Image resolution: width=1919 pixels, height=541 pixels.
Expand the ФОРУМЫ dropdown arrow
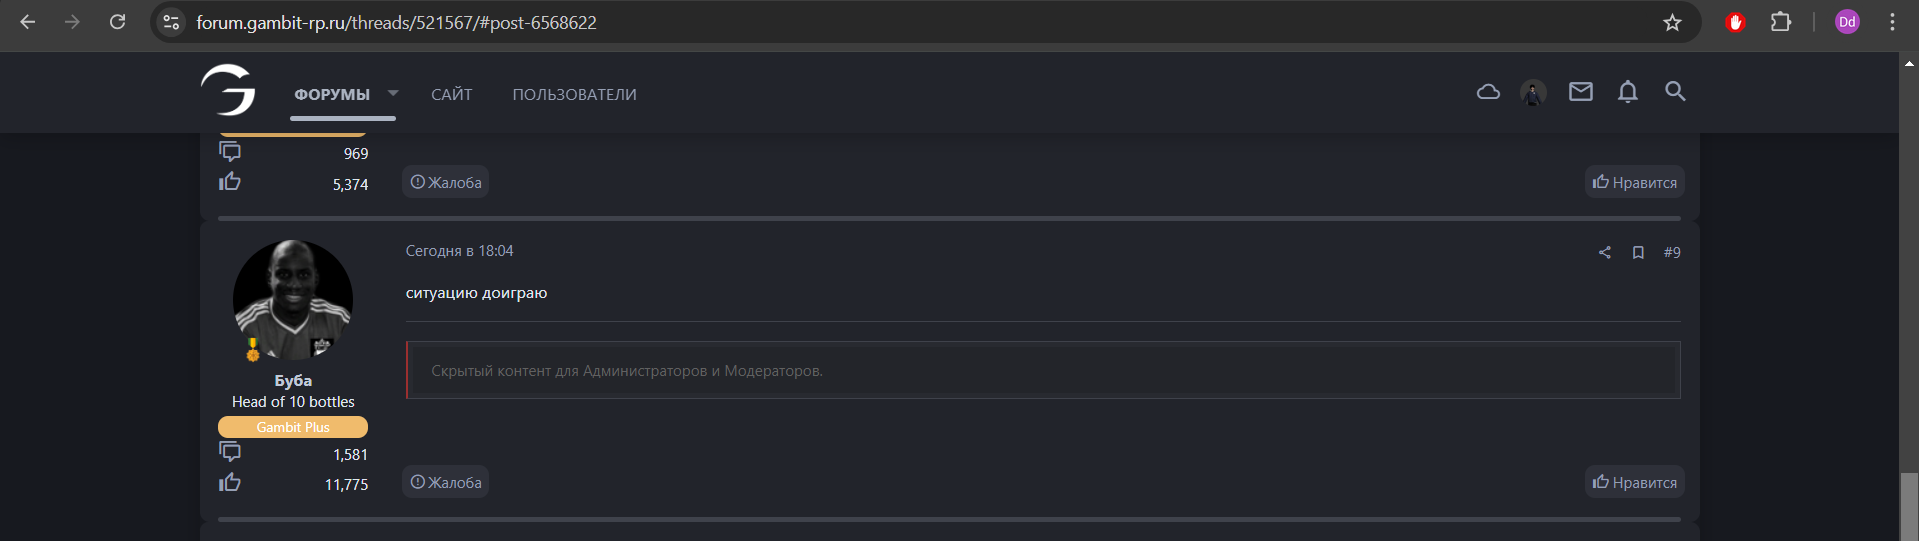click(393, 93)
